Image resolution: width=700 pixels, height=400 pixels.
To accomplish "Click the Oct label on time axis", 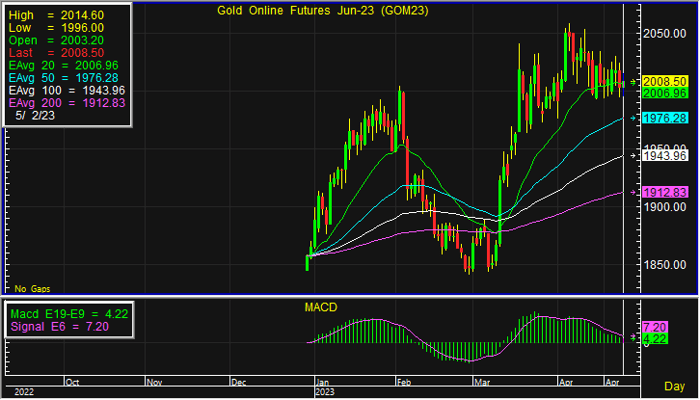I will [71, 382].
